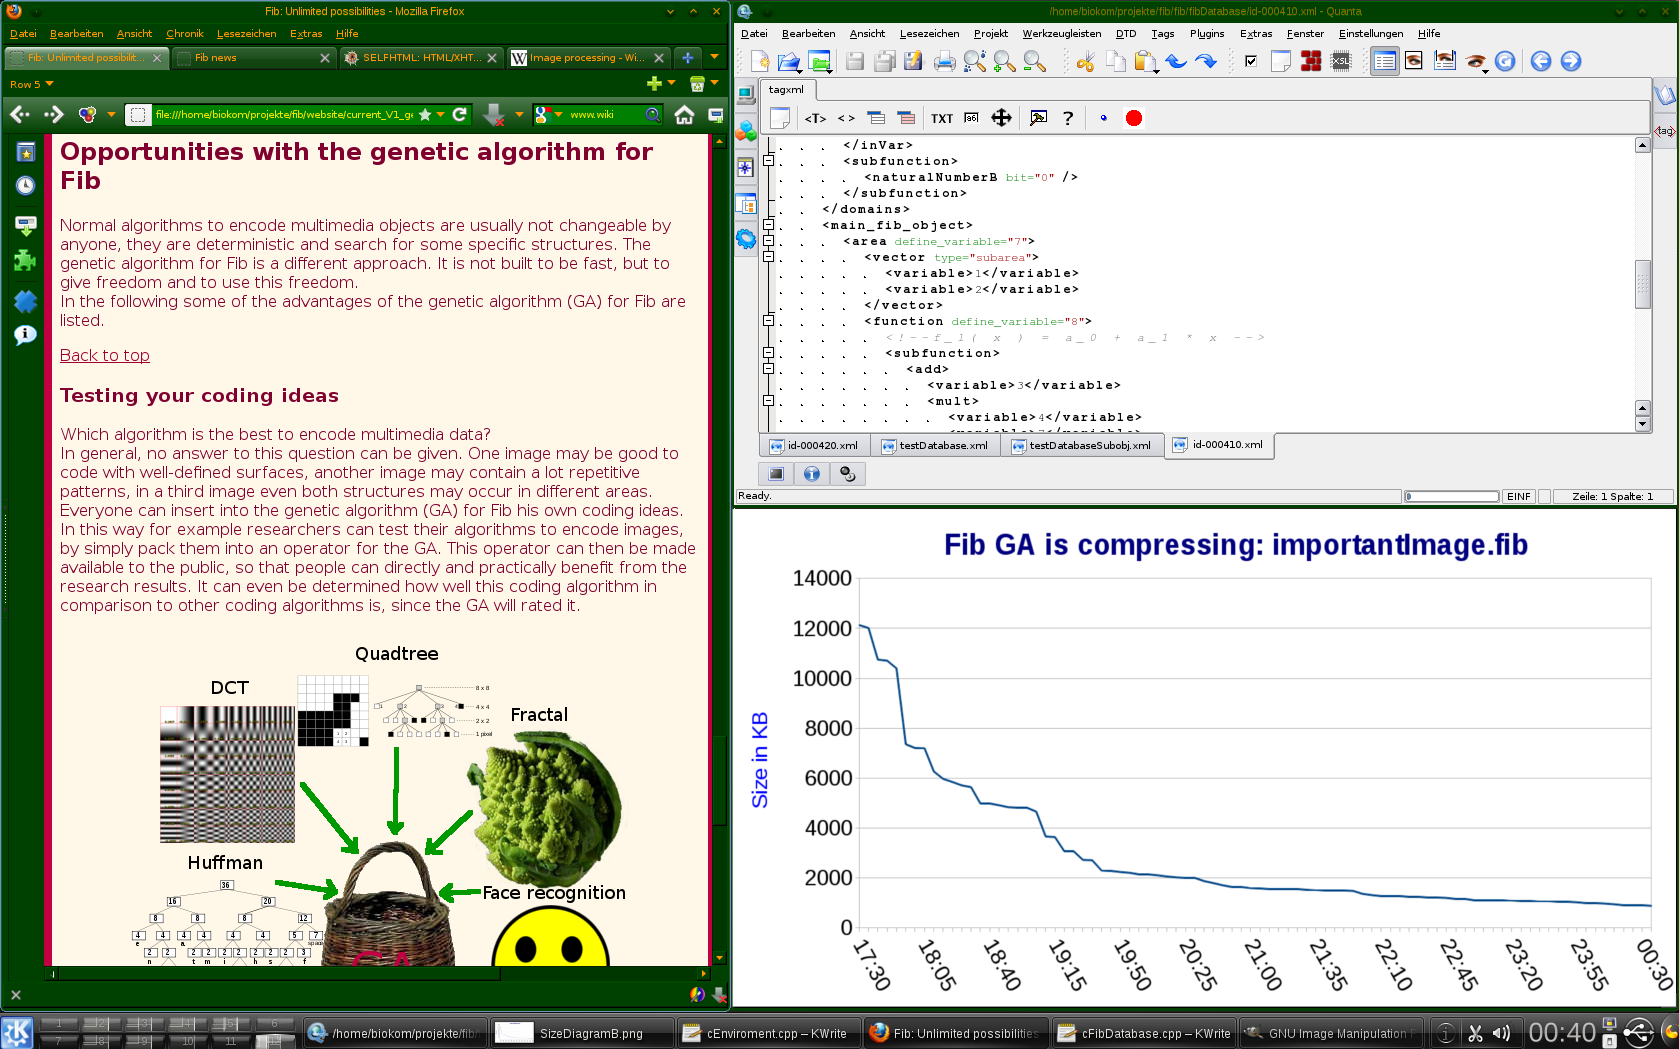Click the Firefox reload page icon
The width and height of the screenshot is (1679, 1049).
(x=460, y=115)
